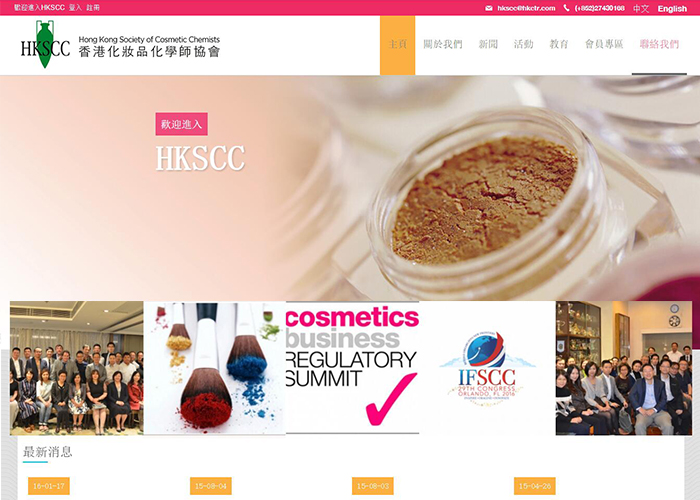Click the 登入 login link

(75, 8)
